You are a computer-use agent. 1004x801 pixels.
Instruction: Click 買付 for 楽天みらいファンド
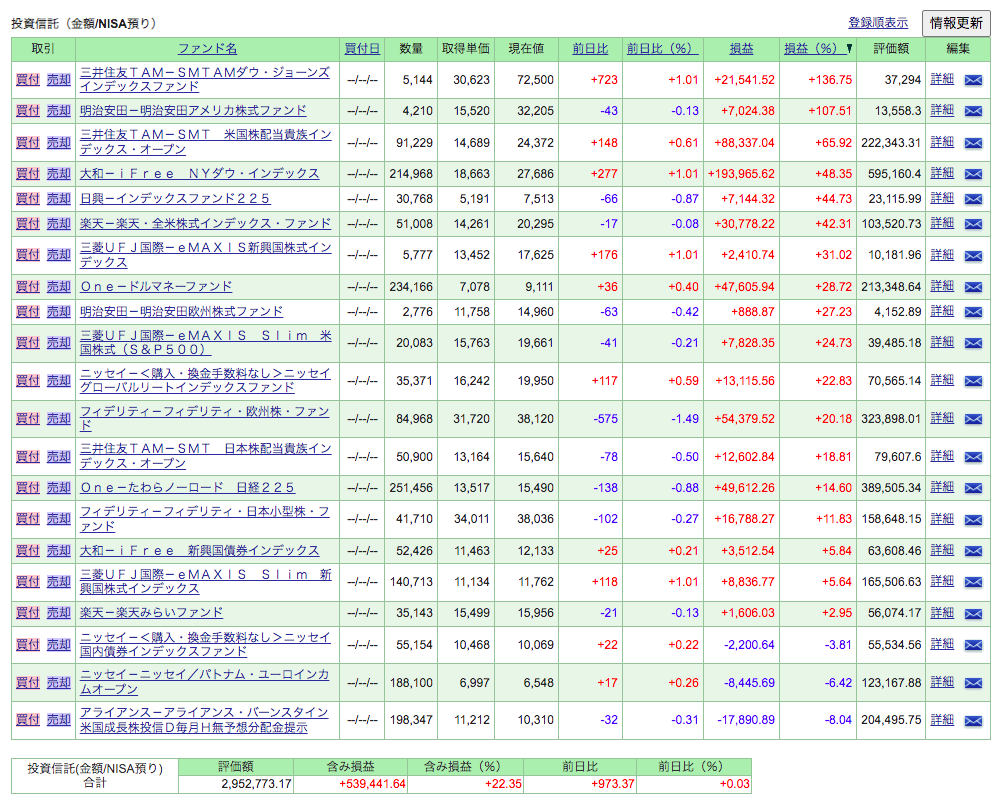click(x=28, y=613)
